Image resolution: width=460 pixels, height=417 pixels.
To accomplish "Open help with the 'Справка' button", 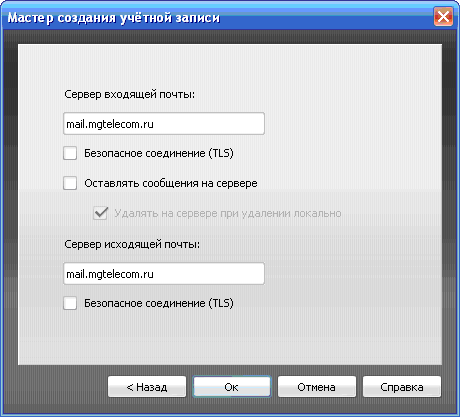I will pos(402,387).
